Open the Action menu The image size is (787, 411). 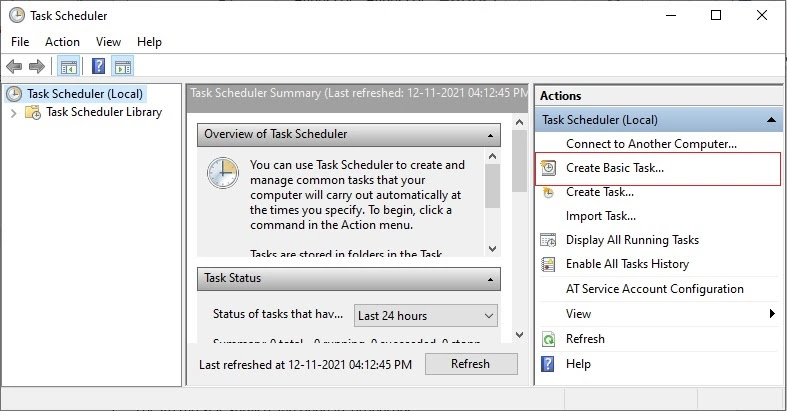[62, 42]
